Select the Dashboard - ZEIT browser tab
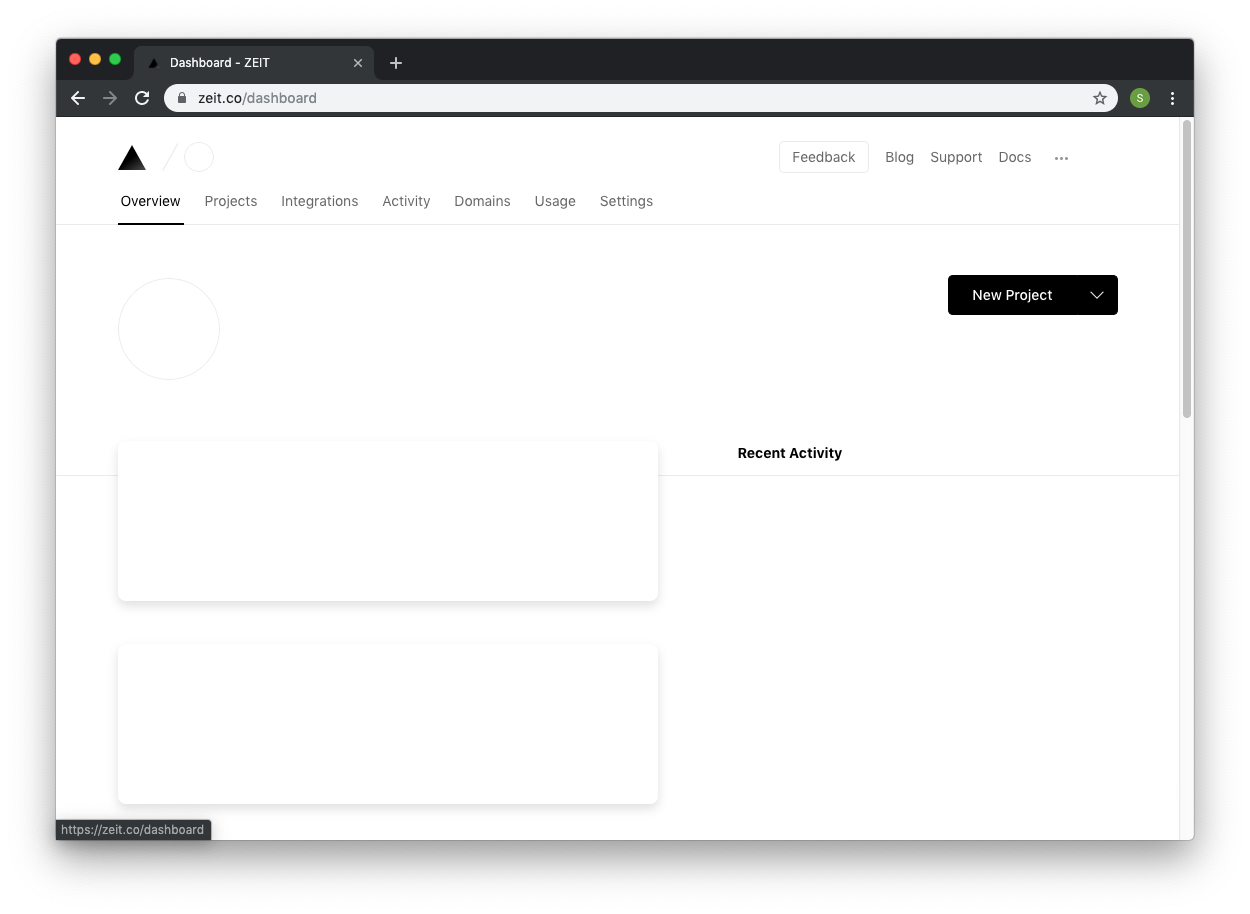 tap(254, 63)
